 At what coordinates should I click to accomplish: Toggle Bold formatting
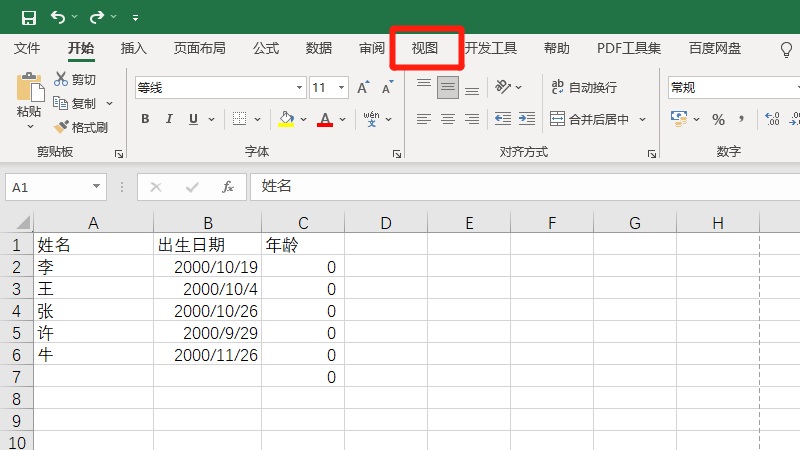pyautogui.click(x=145, y=119)
